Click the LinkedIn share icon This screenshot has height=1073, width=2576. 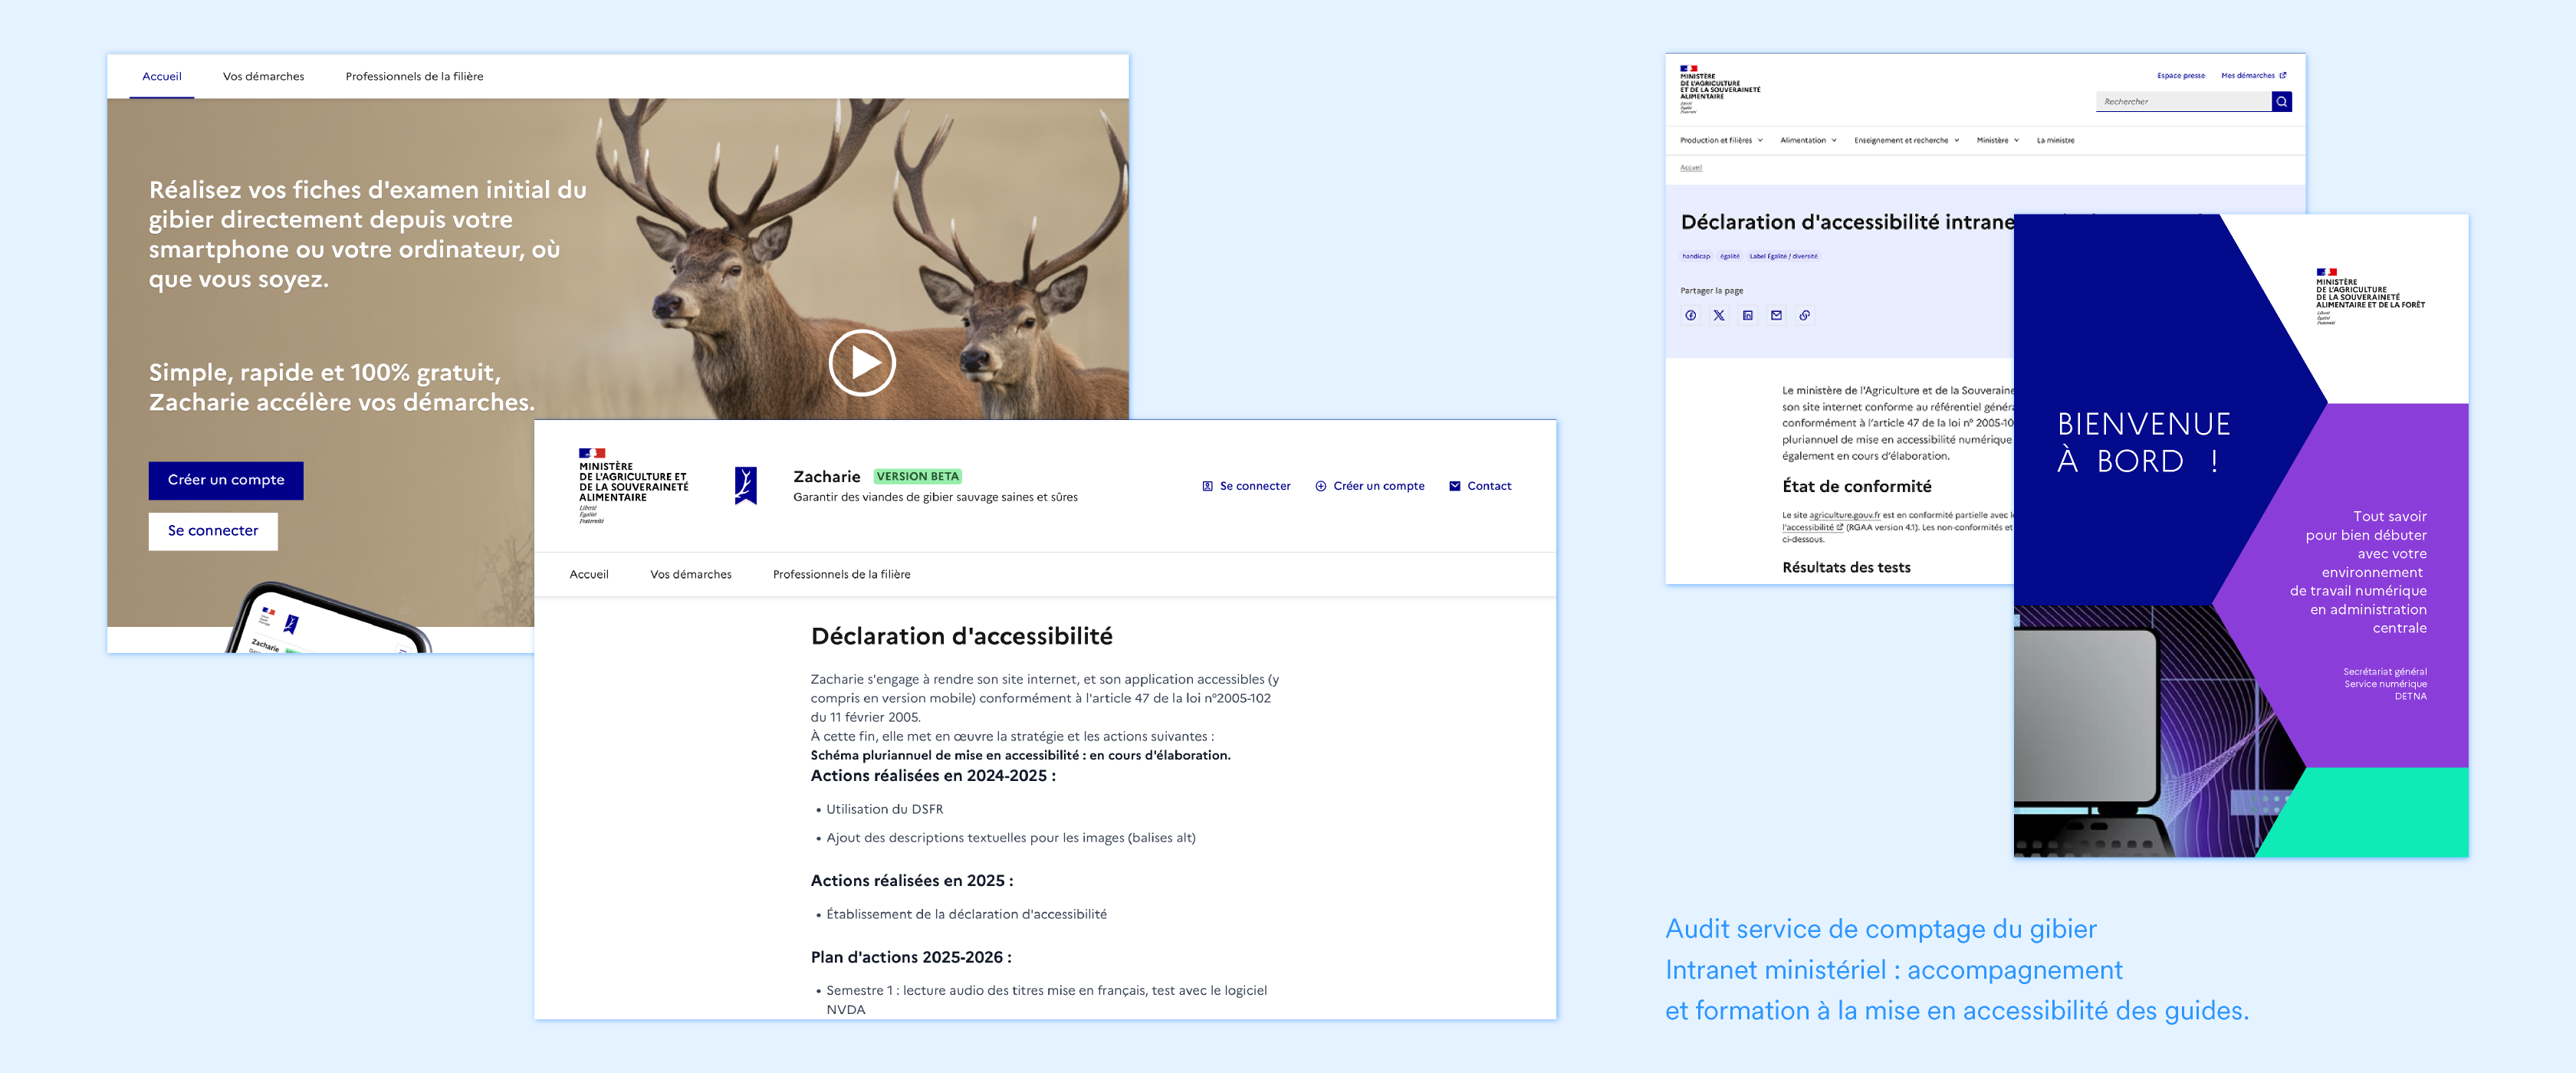(1747, 315)
